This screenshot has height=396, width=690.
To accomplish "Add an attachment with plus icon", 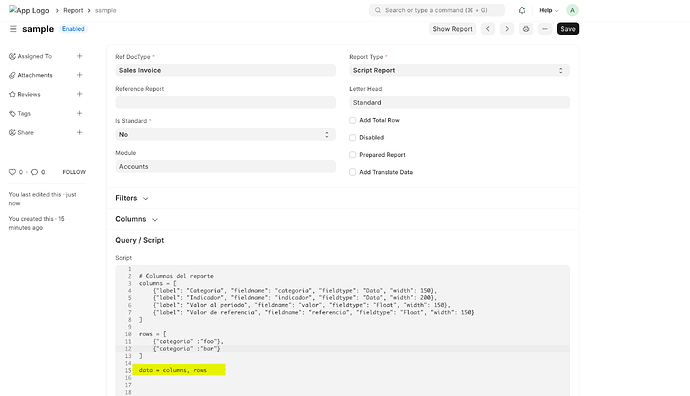I will click(x=80, y=75).
